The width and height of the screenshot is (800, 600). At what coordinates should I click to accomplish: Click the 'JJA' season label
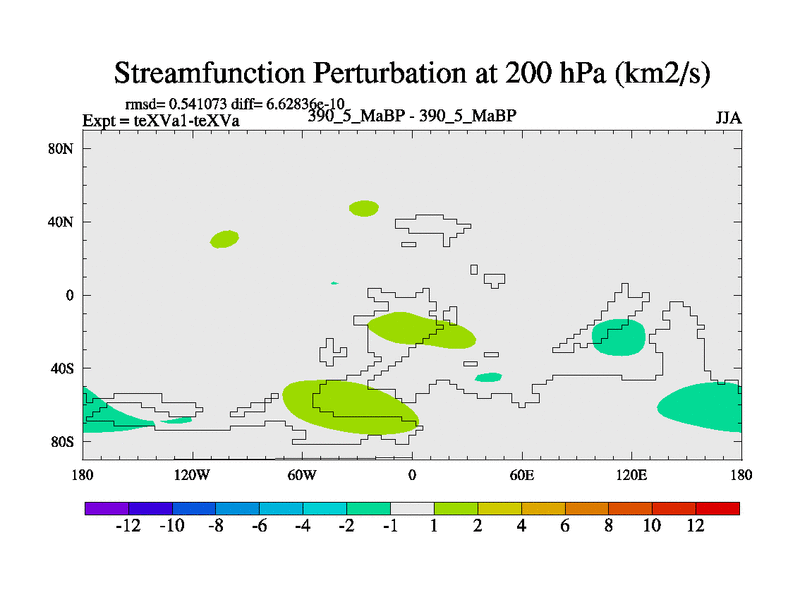pyautogui.click(x=728, y=118)
